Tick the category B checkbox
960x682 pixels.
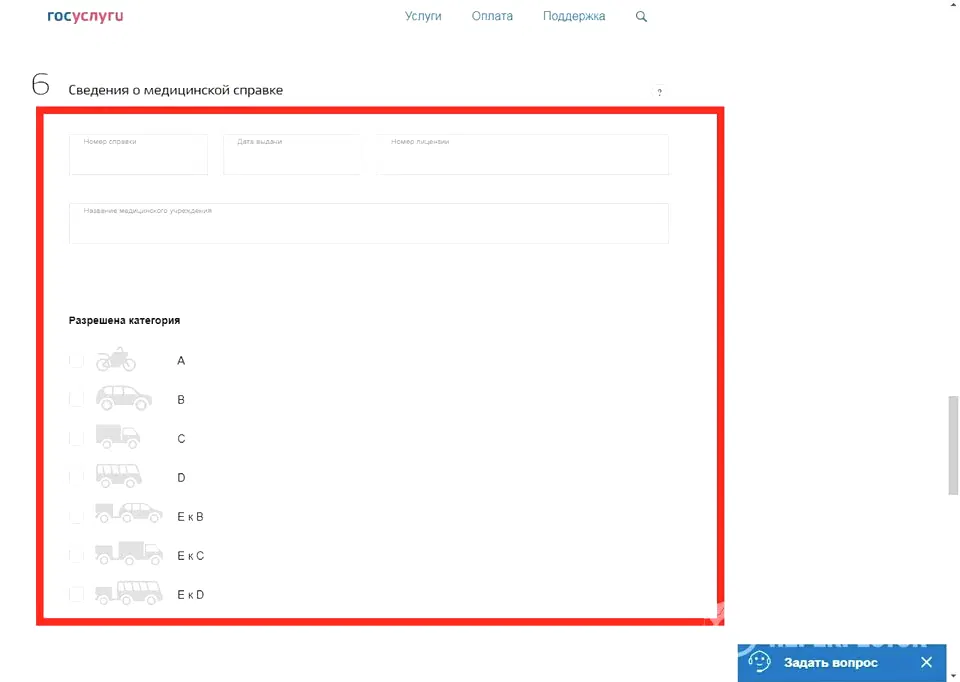pos(76,399)
